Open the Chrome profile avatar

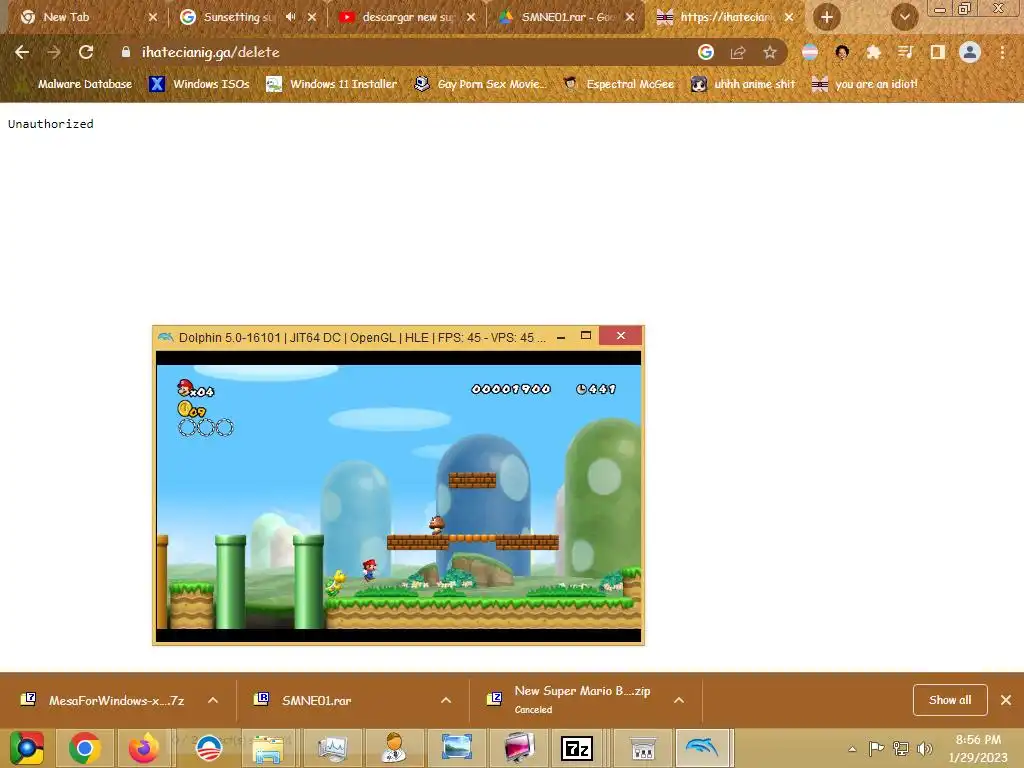(970, 52)
